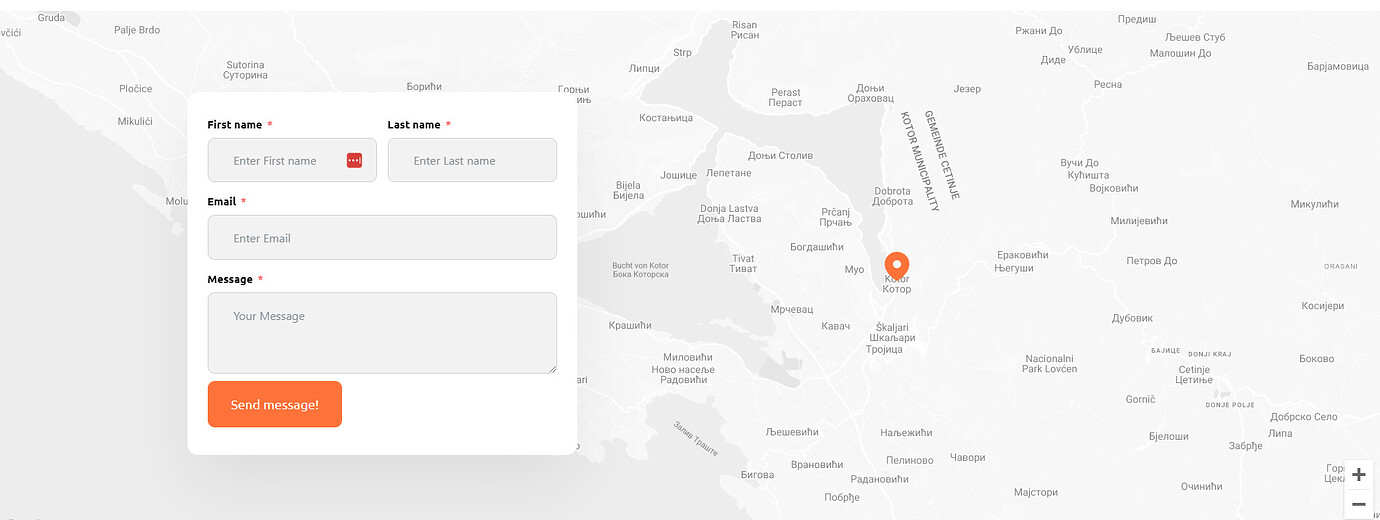Click the KOTOR MUNICIPALITY map label
This screenshot has height=520, width=1380.
point(920,161)
